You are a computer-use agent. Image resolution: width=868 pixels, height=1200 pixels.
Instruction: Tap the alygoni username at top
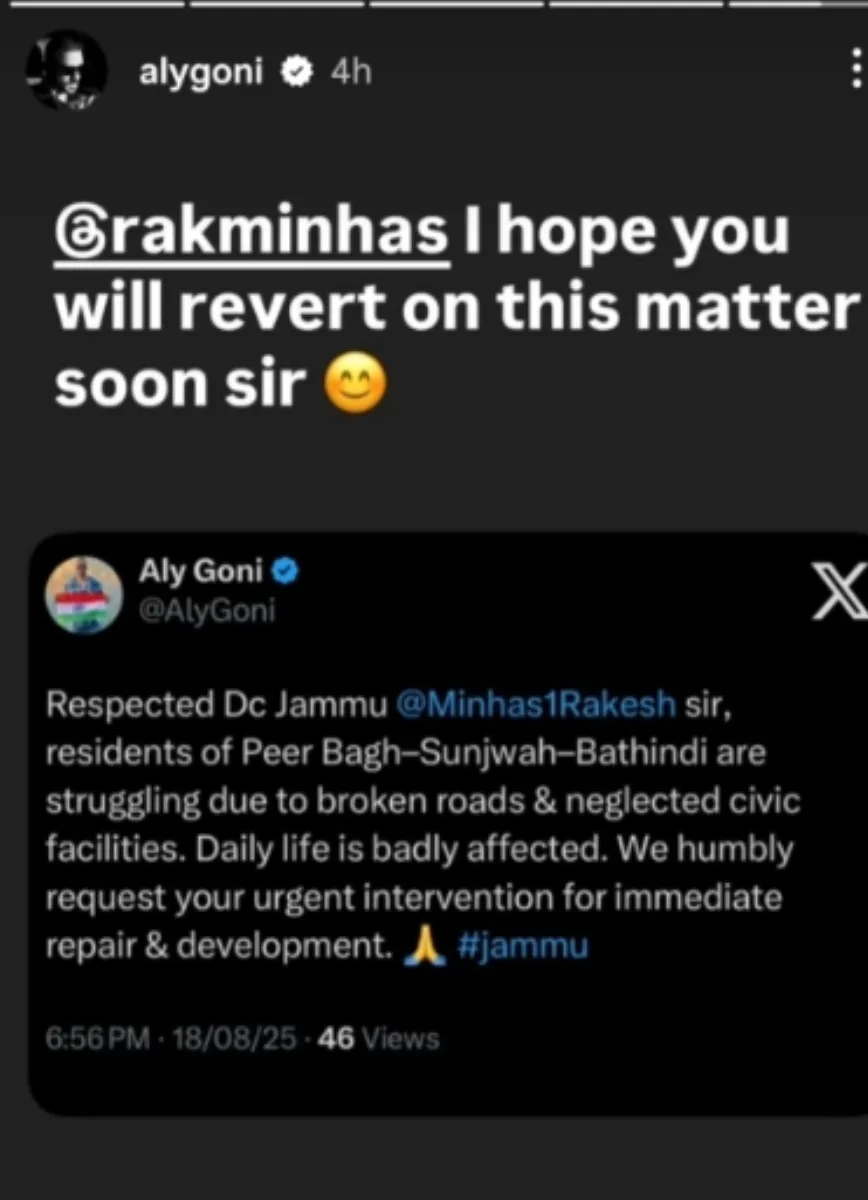201,71
